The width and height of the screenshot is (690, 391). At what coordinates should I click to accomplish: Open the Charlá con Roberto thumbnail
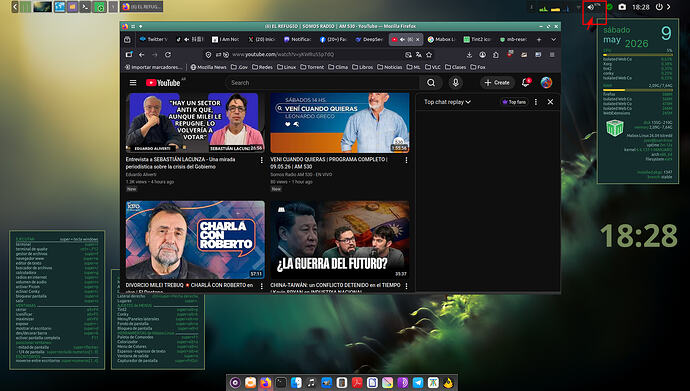(x=195, y=240)
